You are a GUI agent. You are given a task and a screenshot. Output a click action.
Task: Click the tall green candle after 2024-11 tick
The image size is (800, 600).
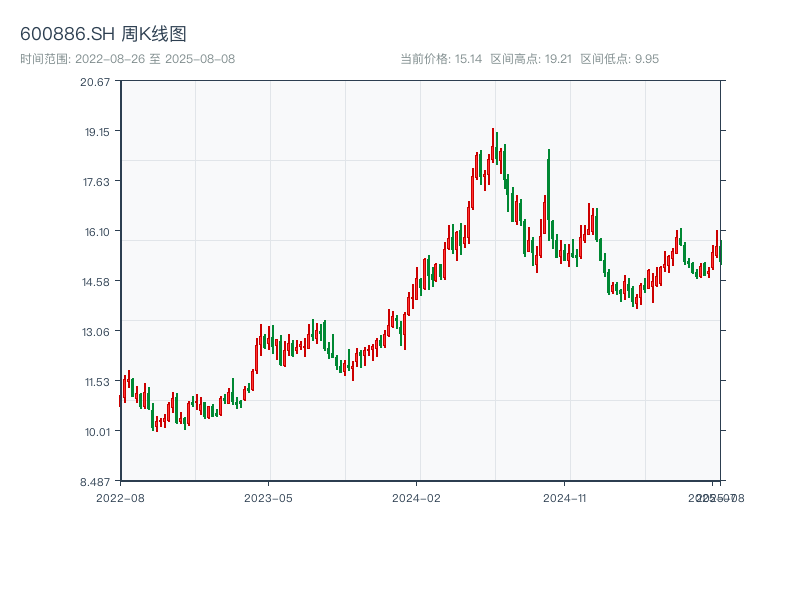(x=548, y=194)
